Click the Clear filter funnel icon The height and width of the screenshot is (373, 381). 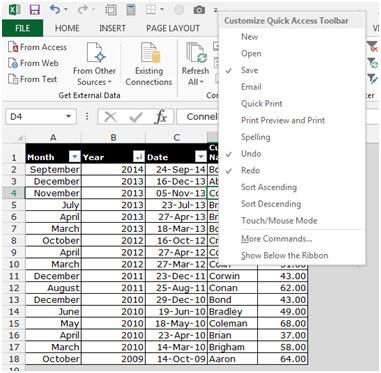(372, 47)
